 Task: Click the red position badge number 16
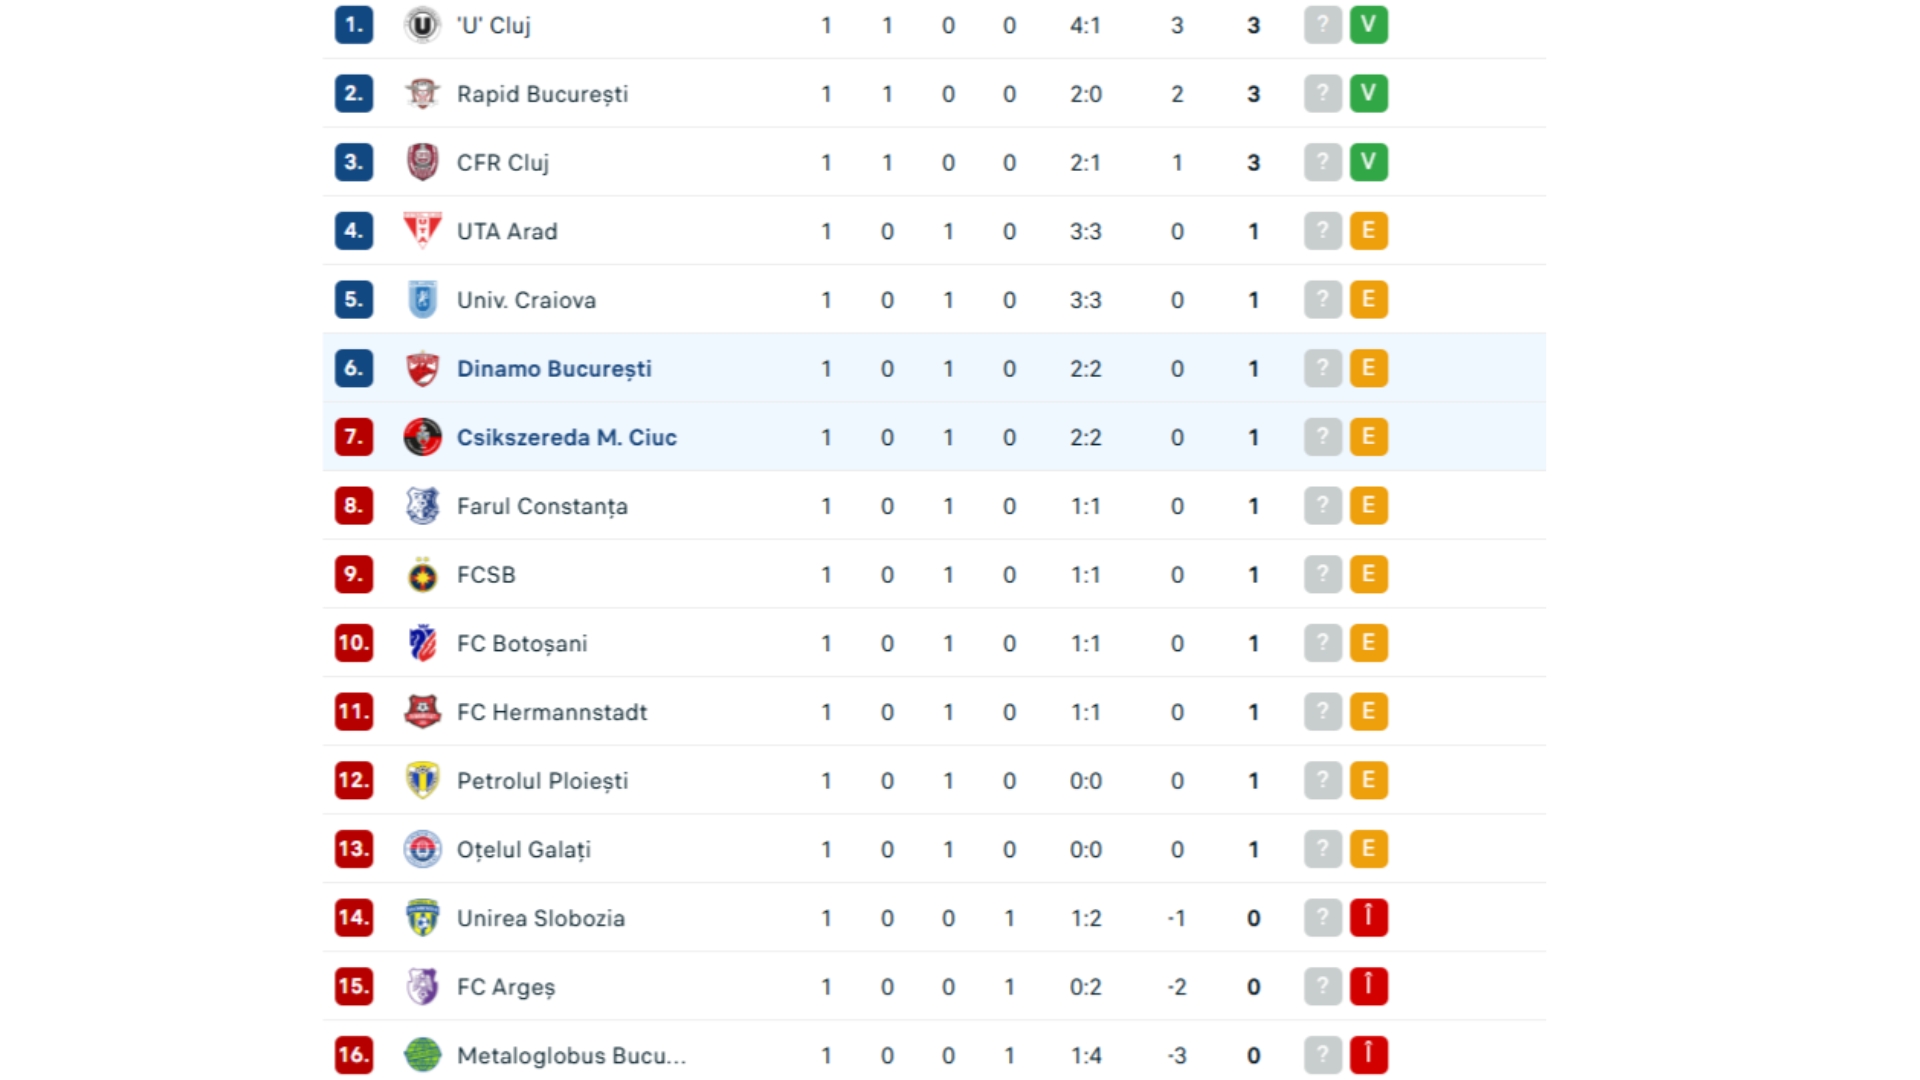tap(354, 1055)
